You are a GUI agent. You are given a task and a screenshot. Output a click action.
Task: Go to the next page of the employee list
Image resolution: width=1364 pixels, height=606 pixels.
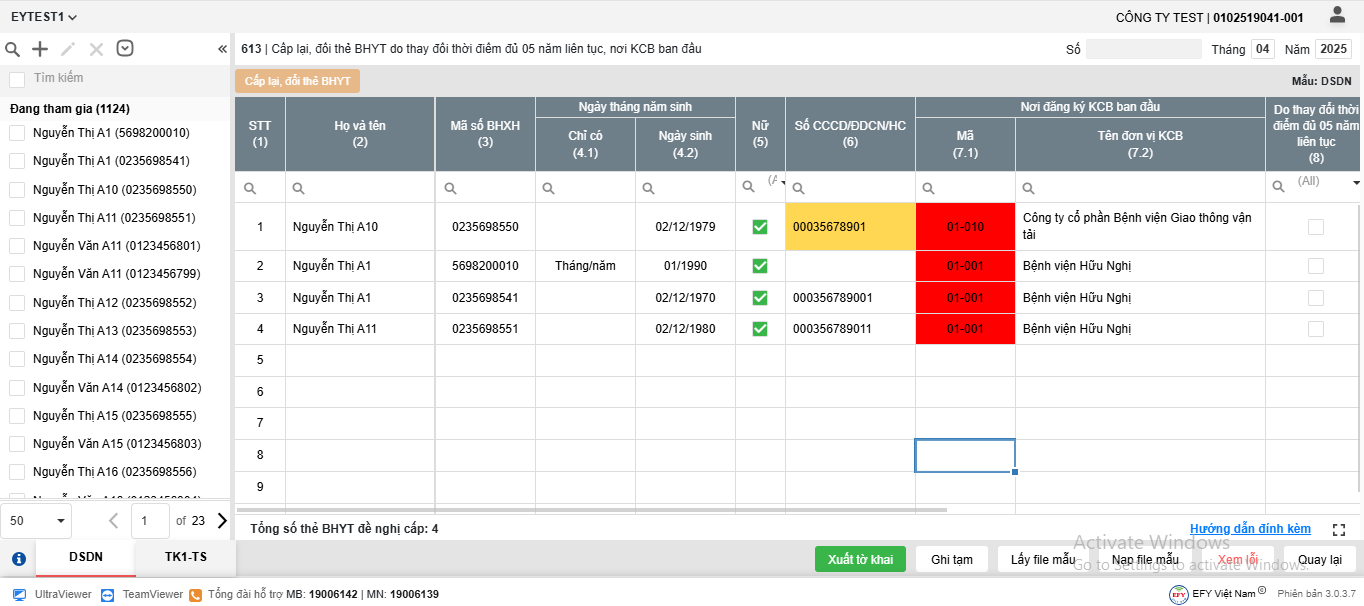221,520
